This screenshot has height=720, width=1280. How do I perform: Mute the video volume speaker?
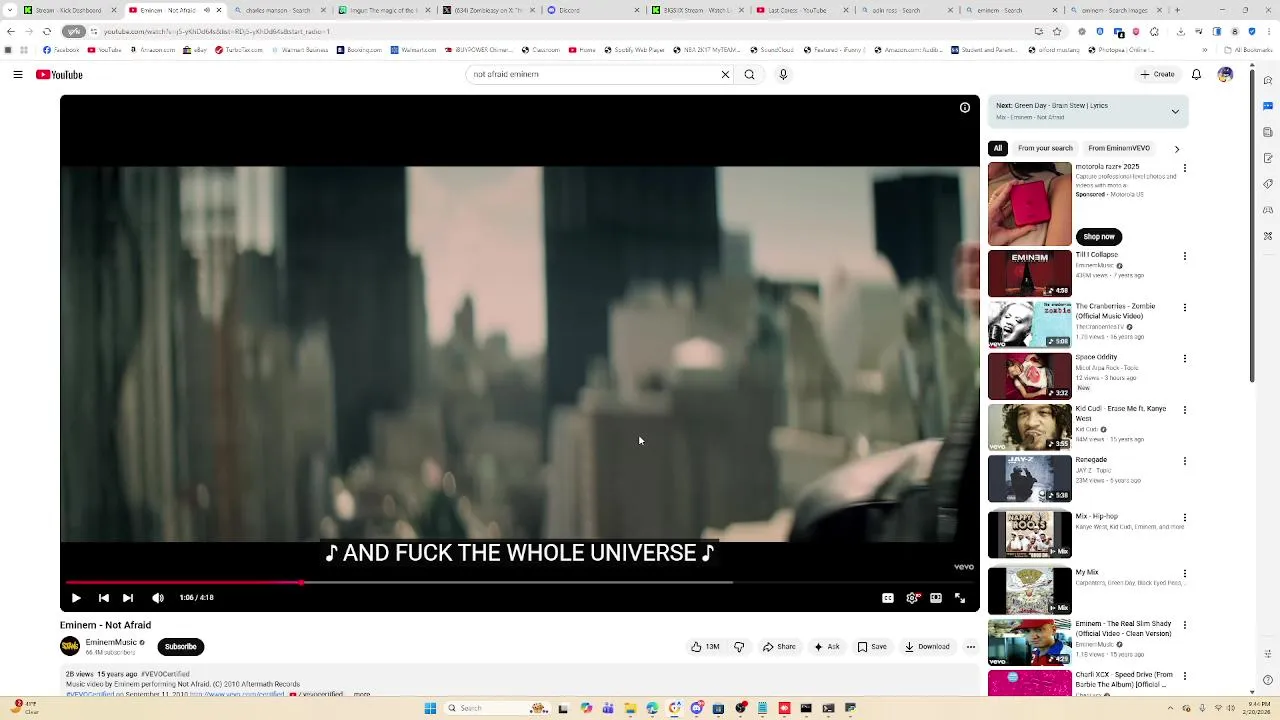click(x=158, y=598)
